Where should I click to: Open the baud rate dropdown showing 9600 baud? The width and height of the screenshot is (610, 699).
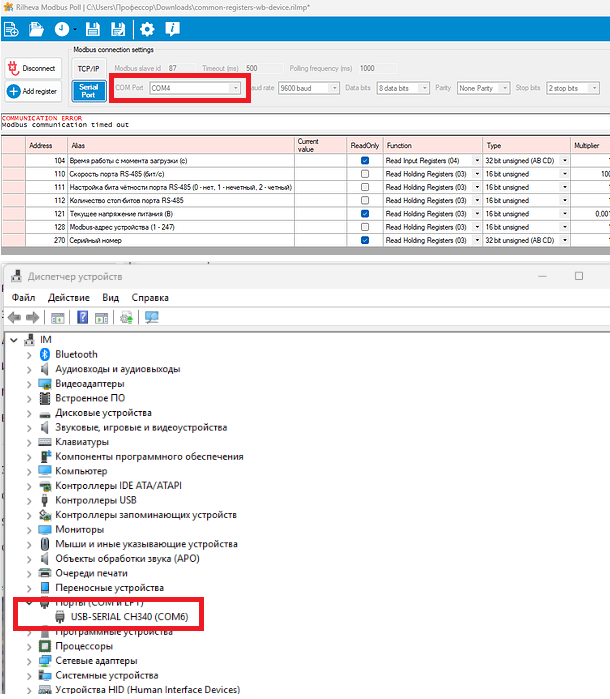click(x=308, y=88)
